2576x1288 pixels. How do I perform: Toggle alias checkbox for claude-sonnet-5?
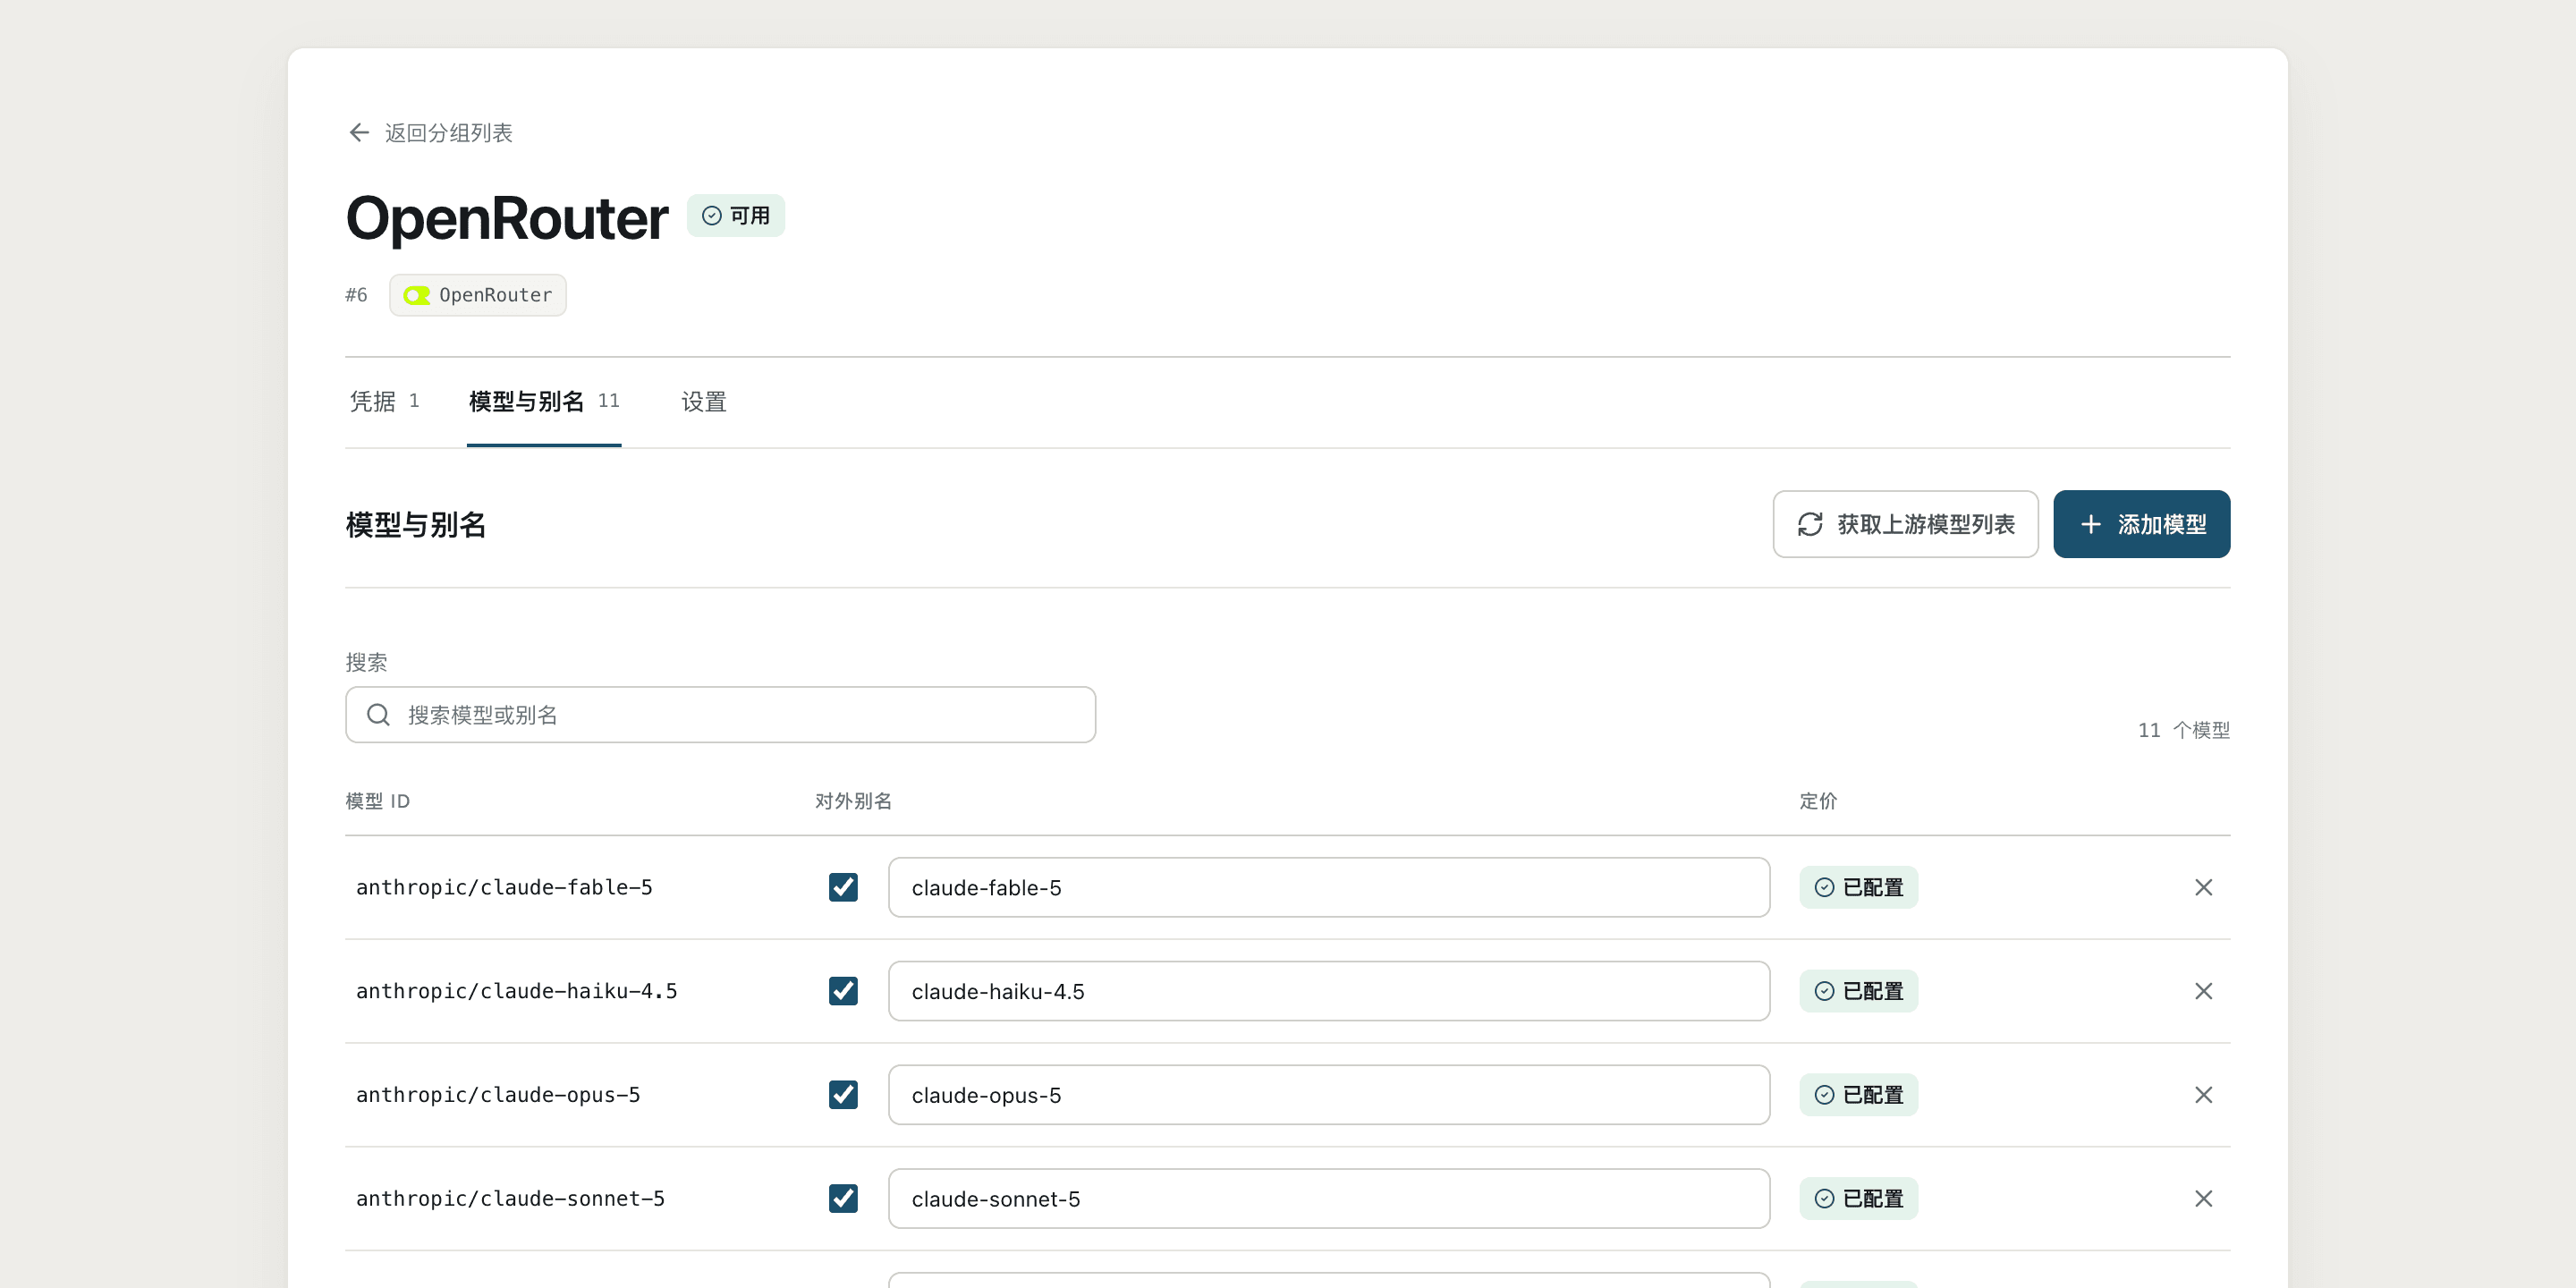843,1199
